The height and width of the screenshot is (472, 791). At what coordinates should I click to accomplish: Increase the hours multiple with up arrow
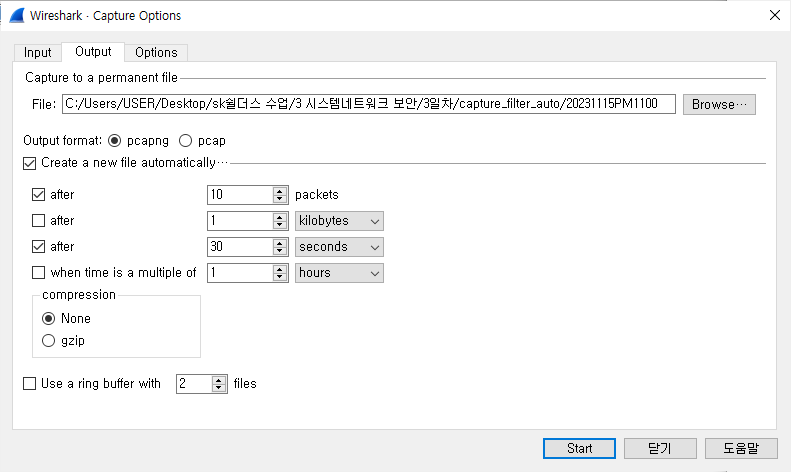tap(280, 269)
